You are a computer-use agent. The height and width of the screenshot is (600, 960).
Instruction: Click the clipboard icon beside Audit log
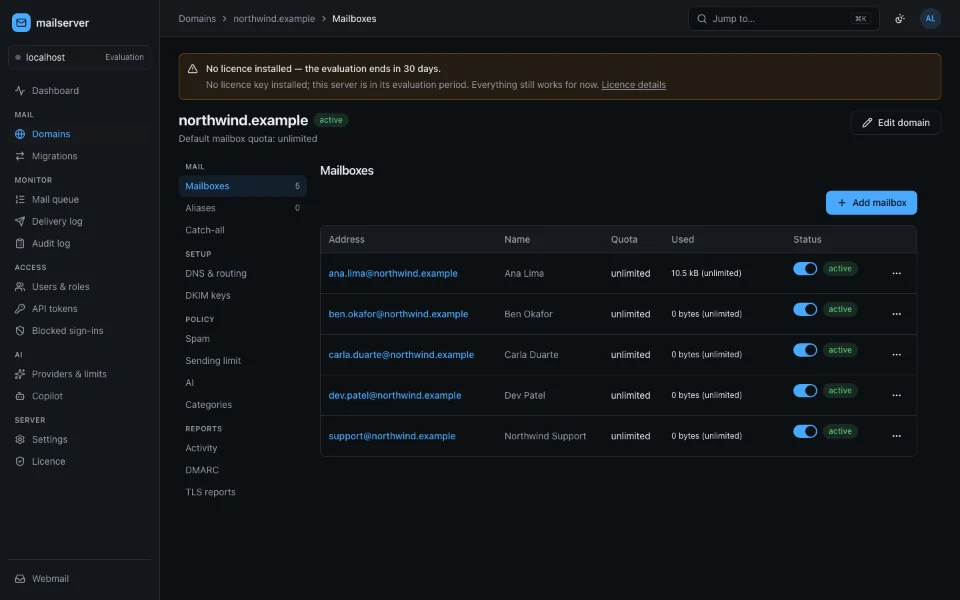pyautogui.click(x=20, y=244)
